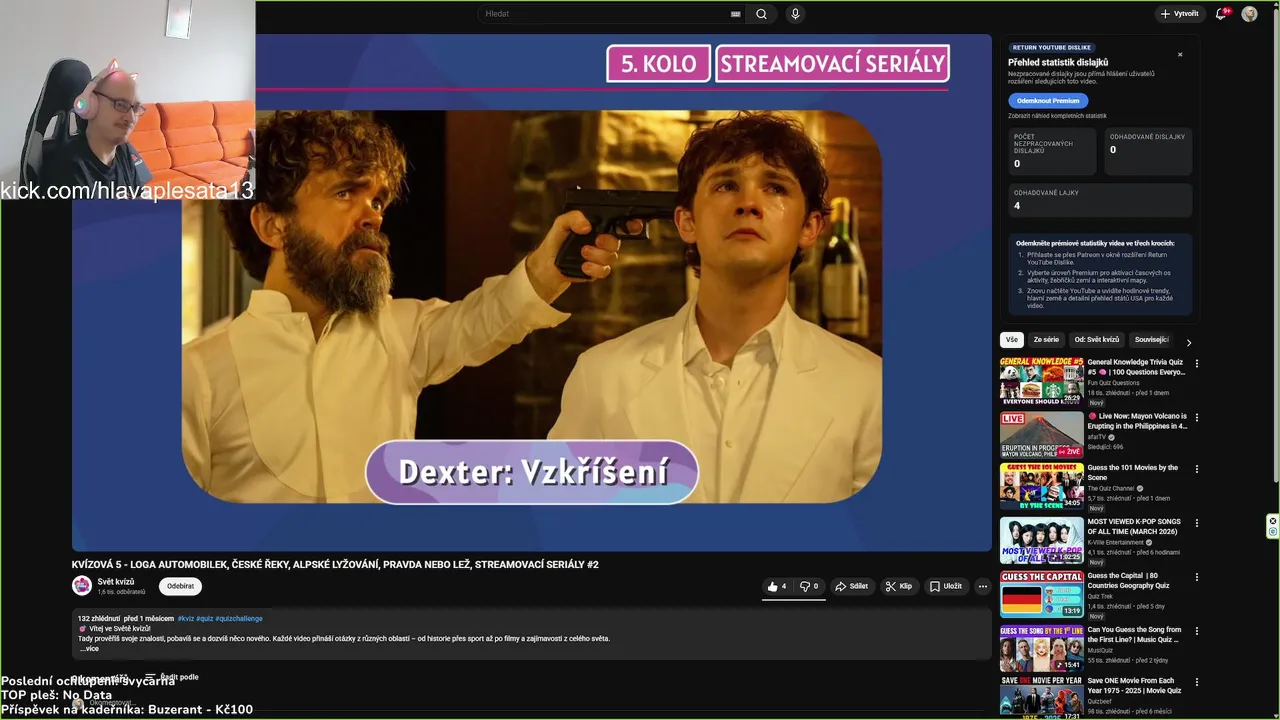Open options menu for Can You Guess the Song
This screenshot has height=720, width=1280.
[x=1197, y=632]
